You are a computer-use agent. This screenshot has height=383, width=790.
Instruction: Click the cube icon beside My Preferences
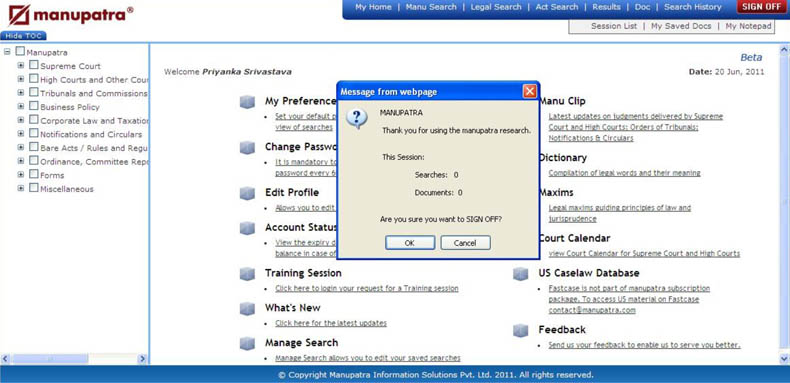point(247,102)
